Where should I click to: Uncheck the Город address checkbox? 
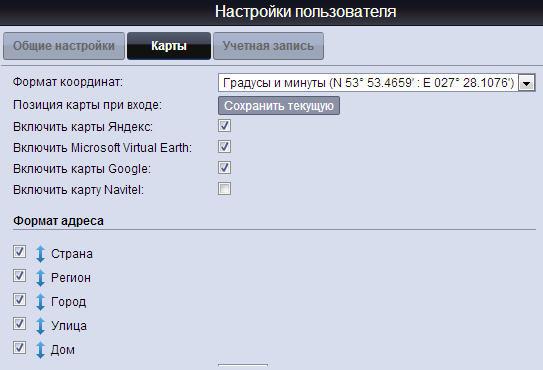coord(19,300)
